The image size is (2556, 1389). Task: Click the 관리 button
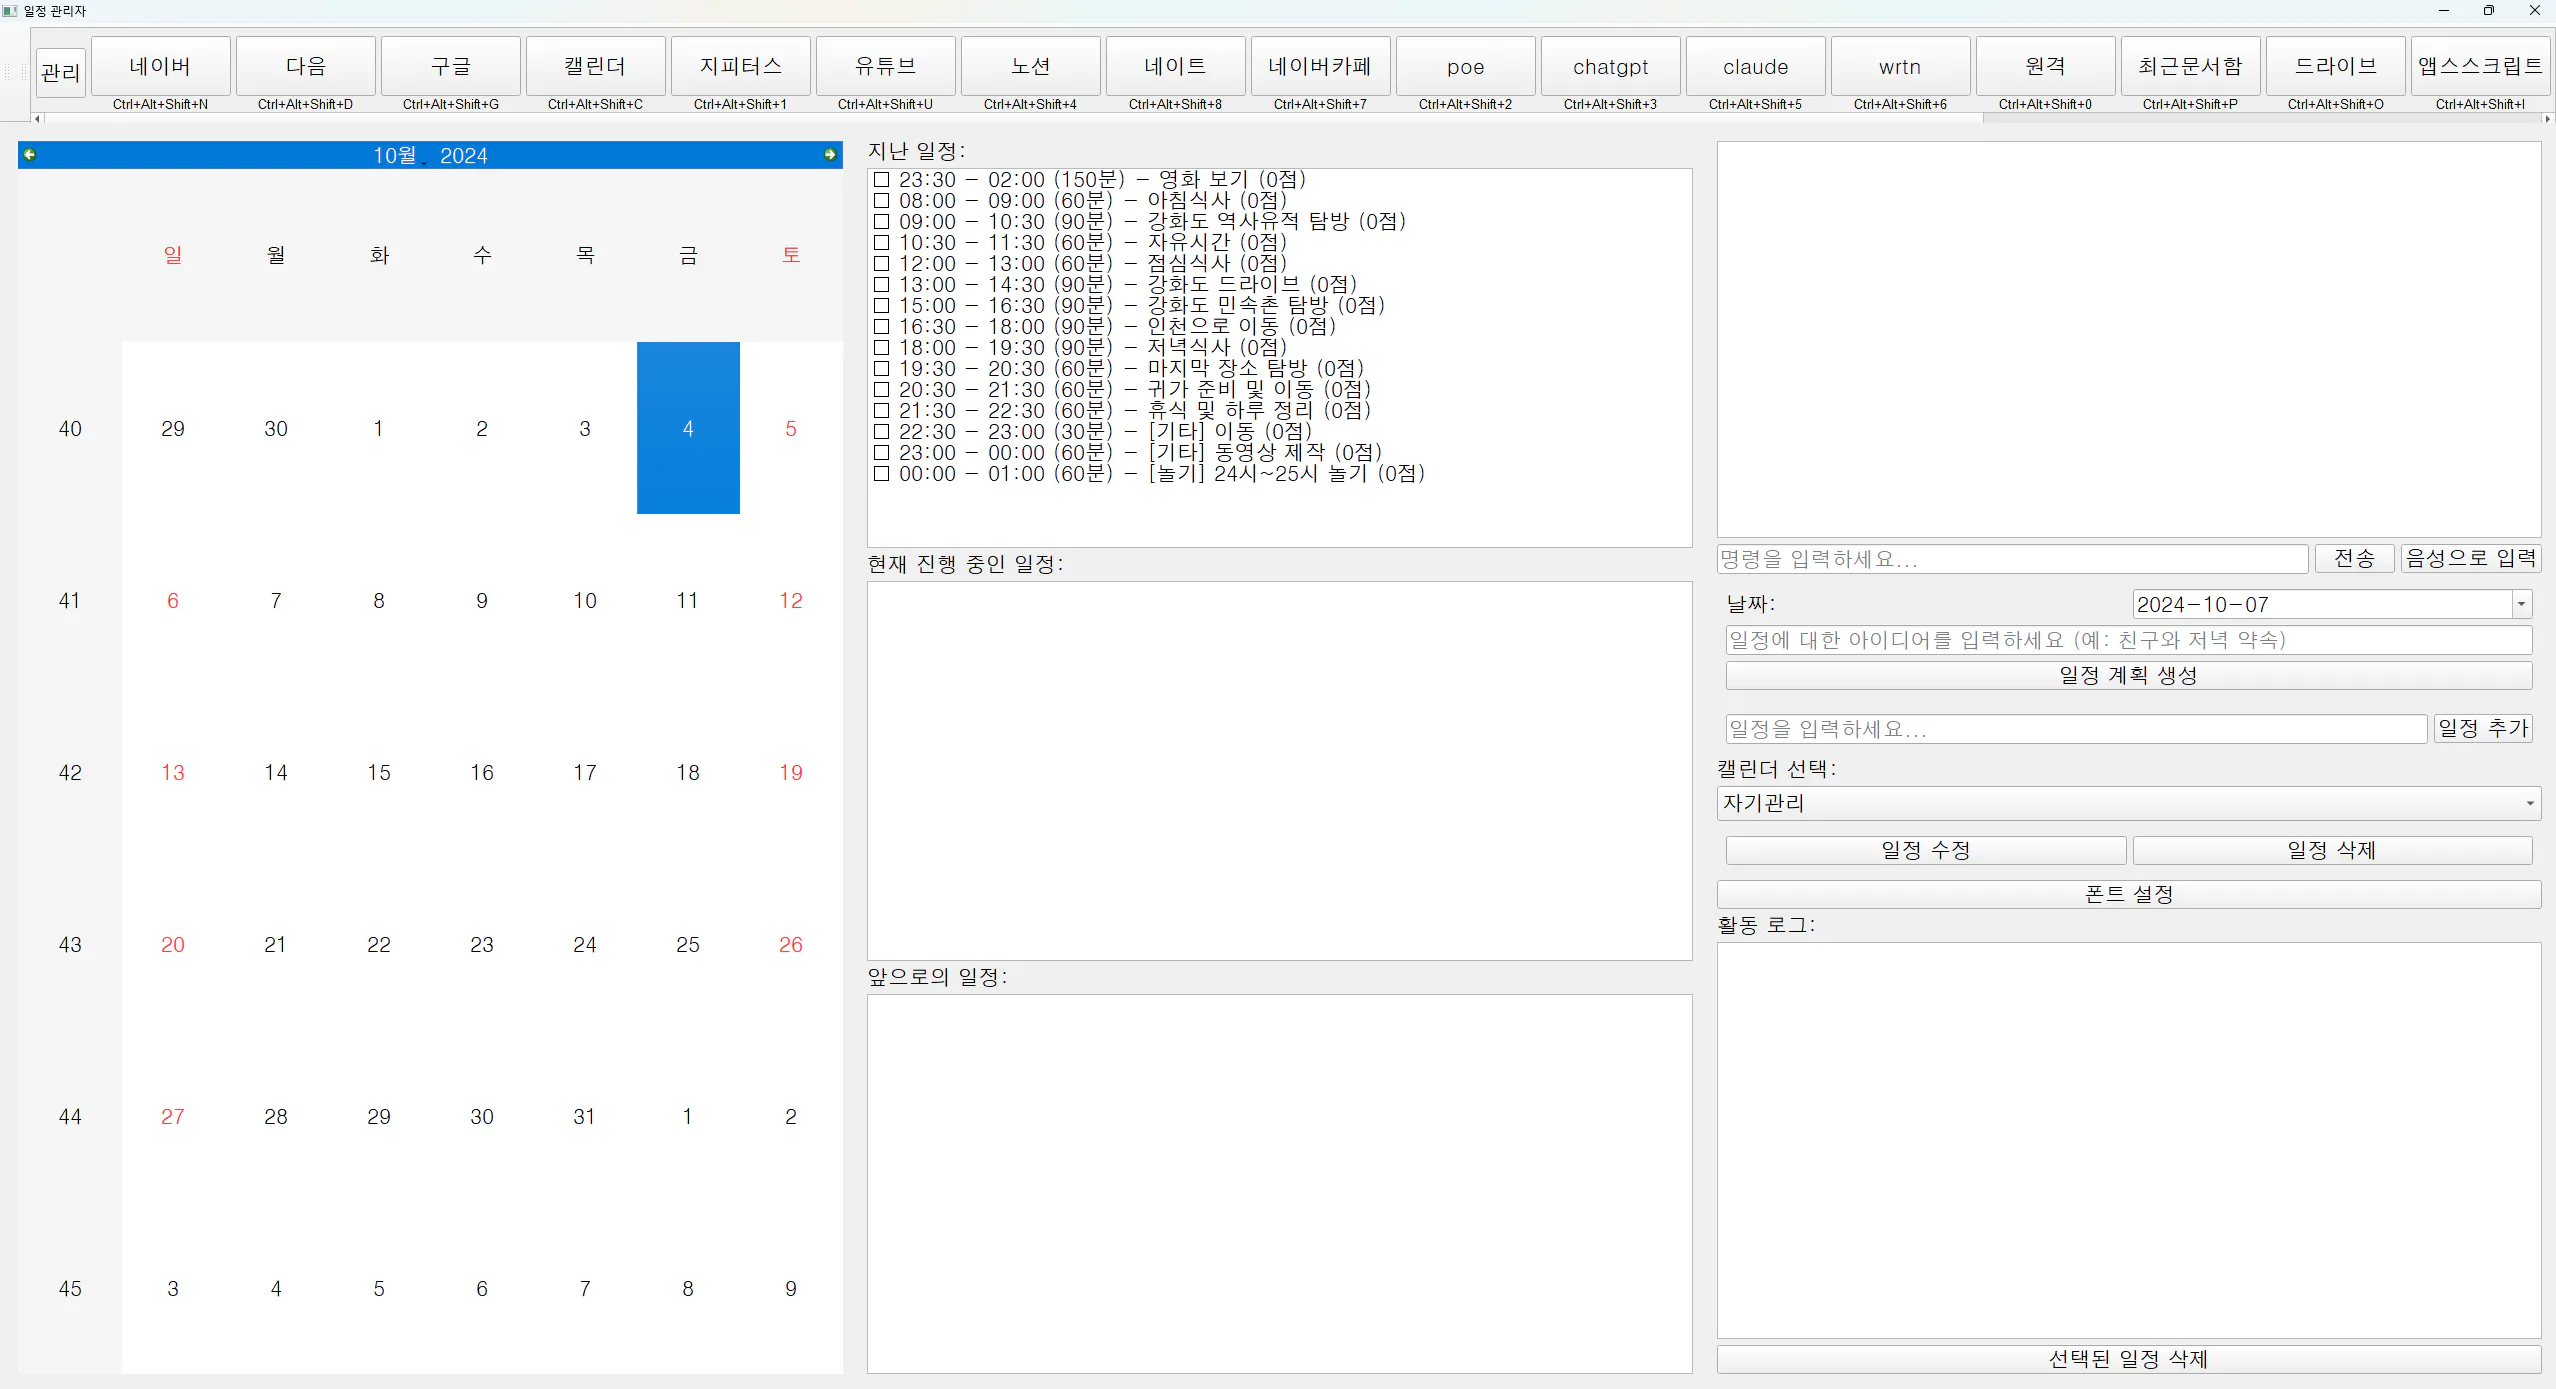tap(61, 72)
